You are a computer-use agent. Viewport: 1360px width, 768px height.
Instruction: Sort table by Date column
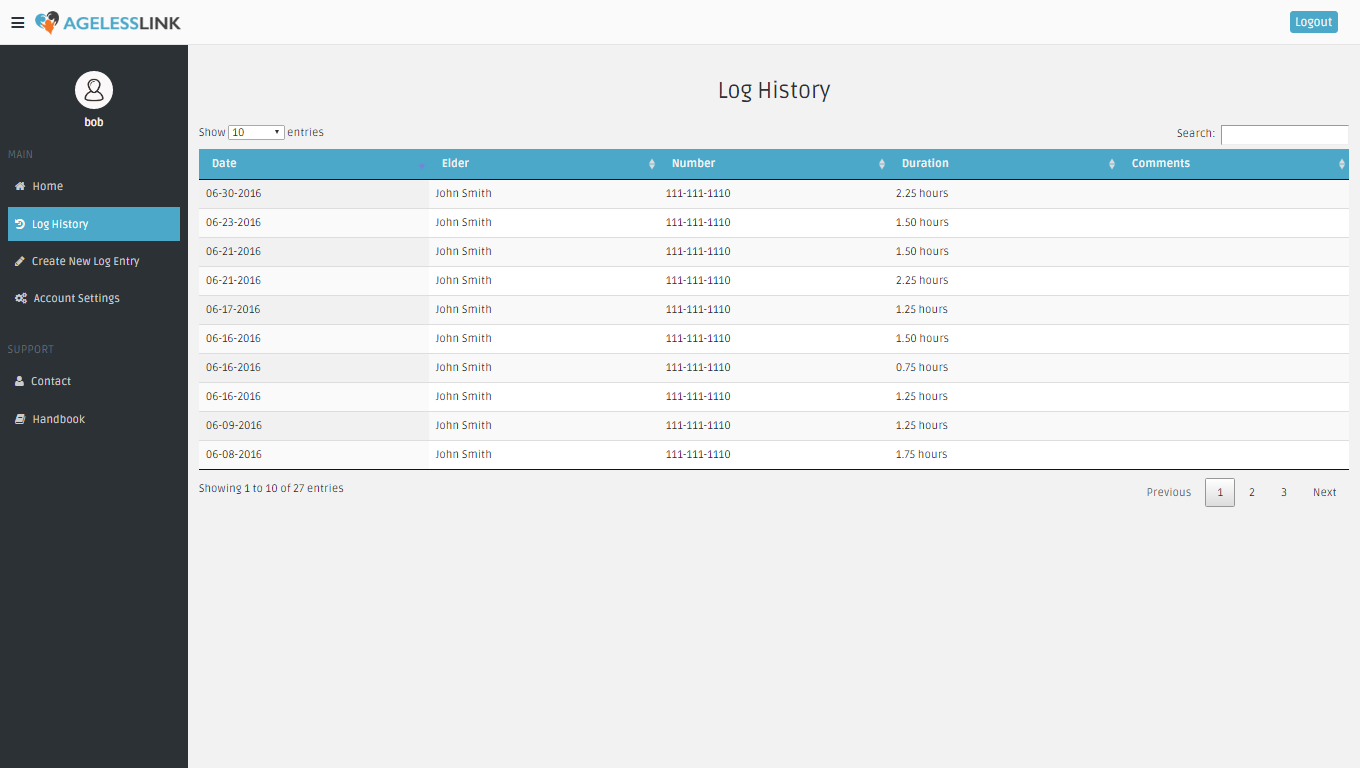[225, 163]
